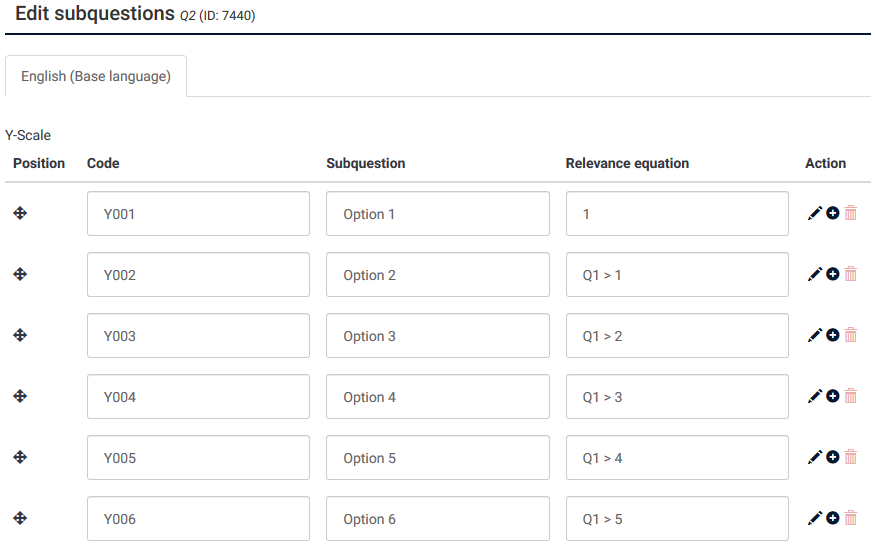Viewport: 875px width, 550px height.
Task: Click the Y004 code text box
Action: click(x=198, y=397)
